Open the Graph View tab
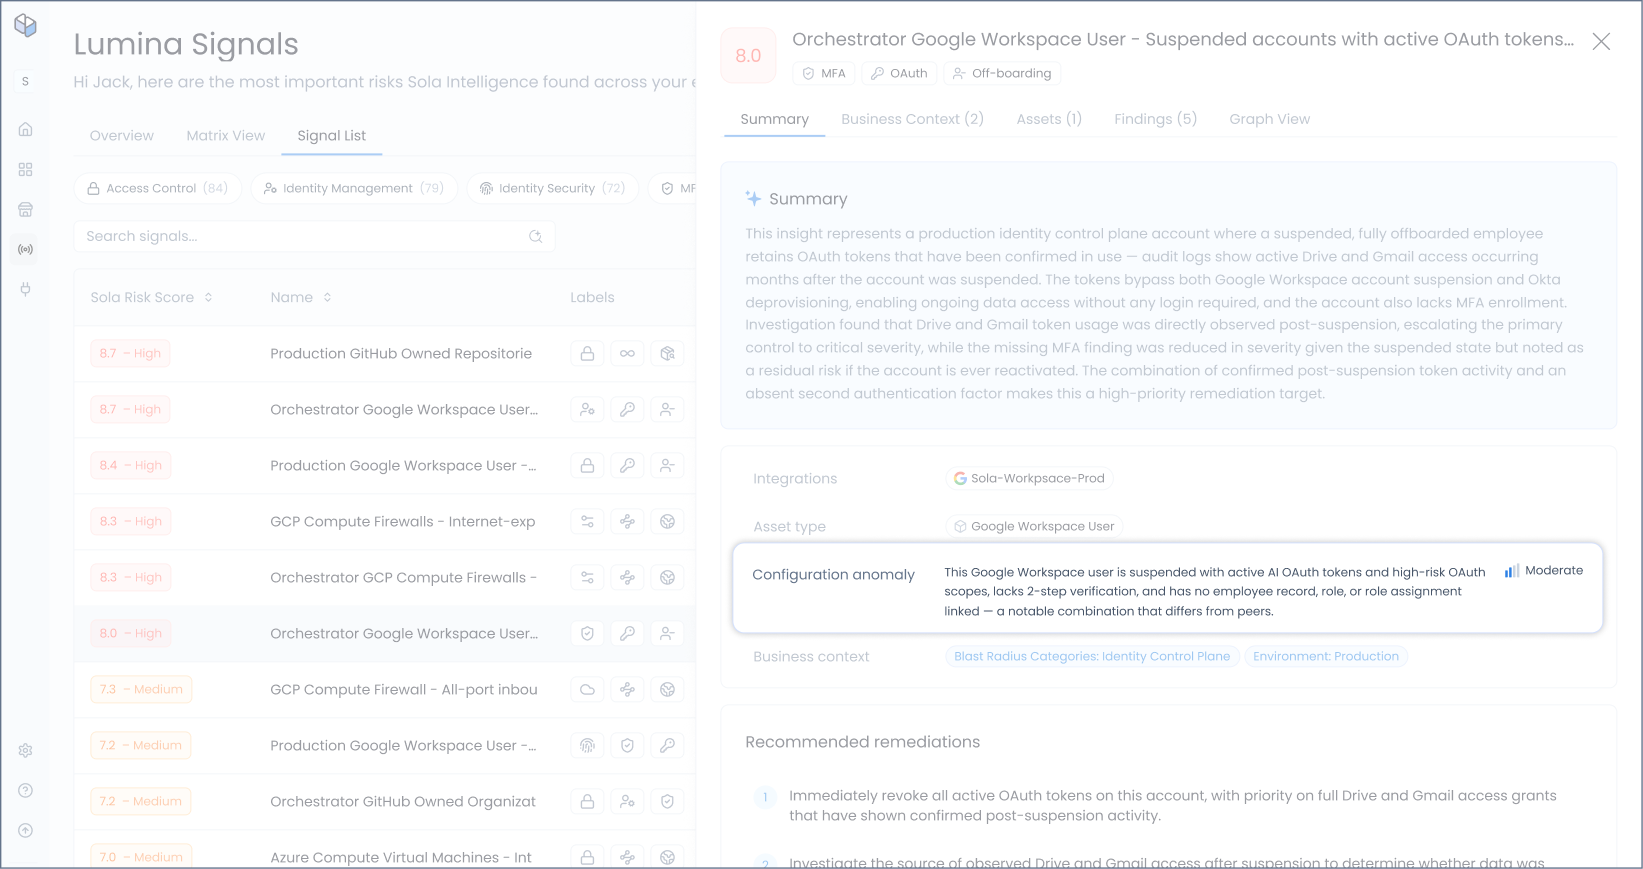The height and width of the screenshot is (869, 1643). coord(1270,119)
